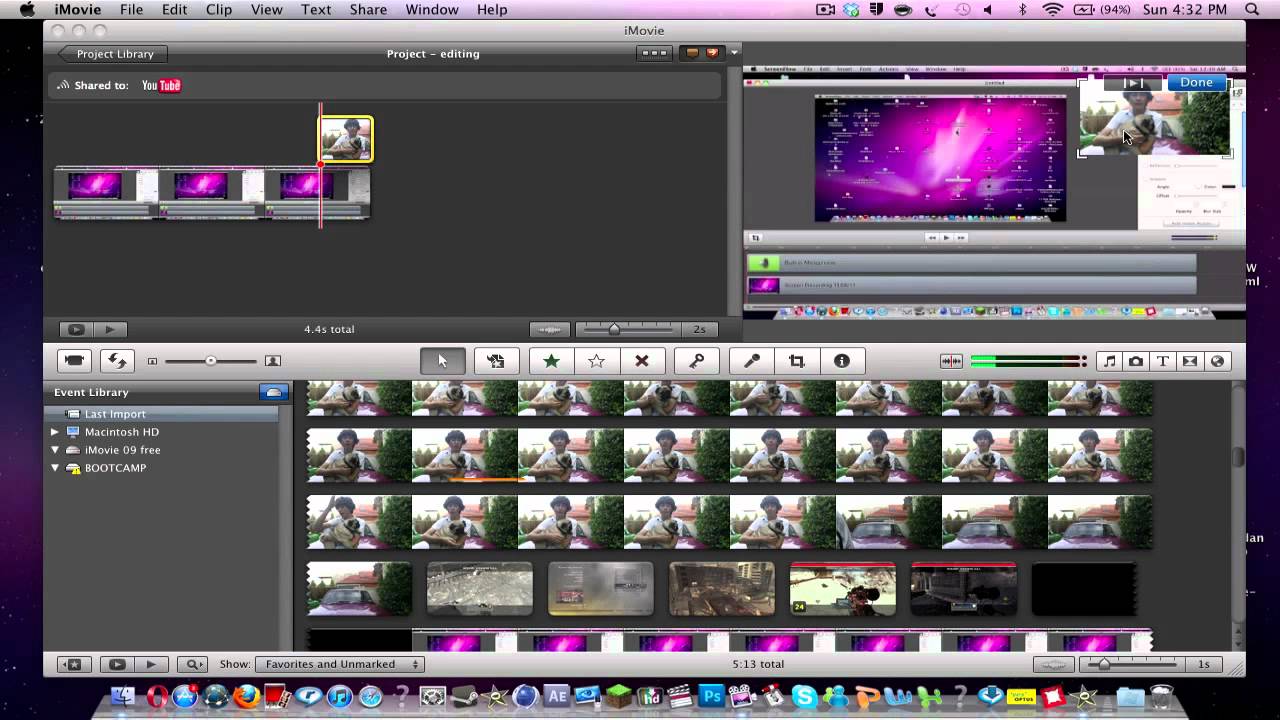This screenshot has width=1280, height=720.
Task: Open the keyword key tool
Action: [697, 361]
